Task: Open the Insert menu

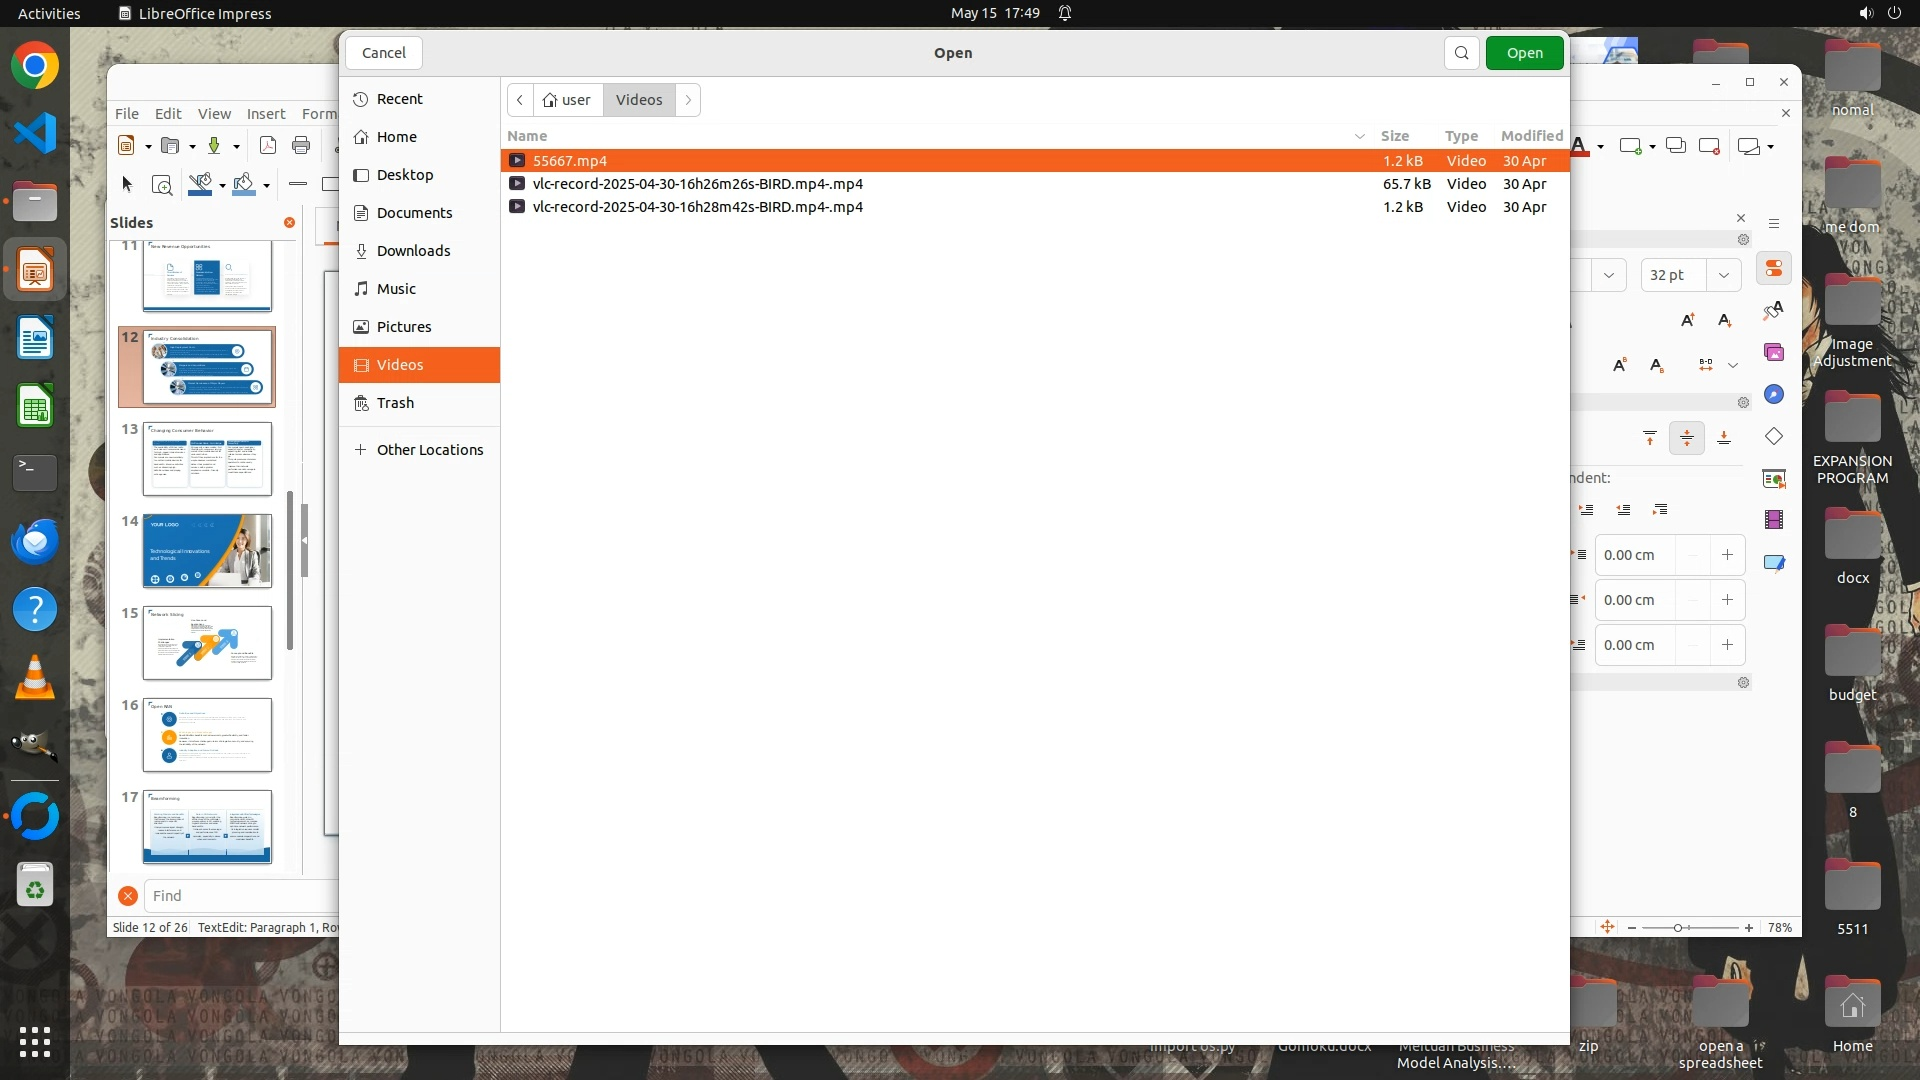Action: point(266,114)
